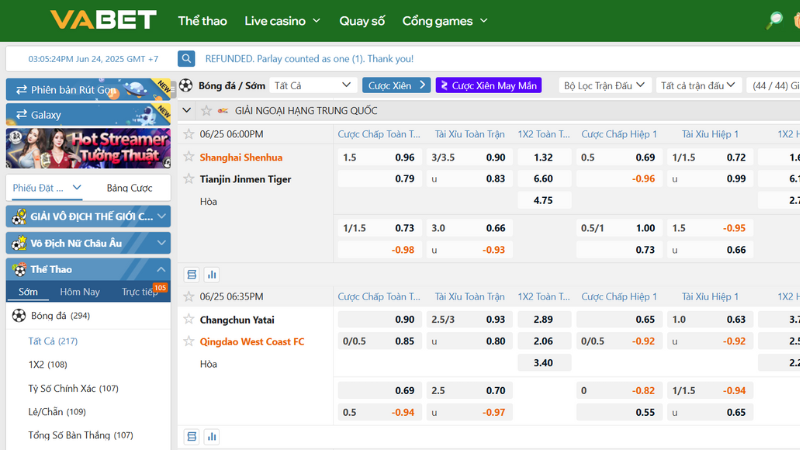Open Tất cả trận đấu dropdown

[x=698, y=85]
